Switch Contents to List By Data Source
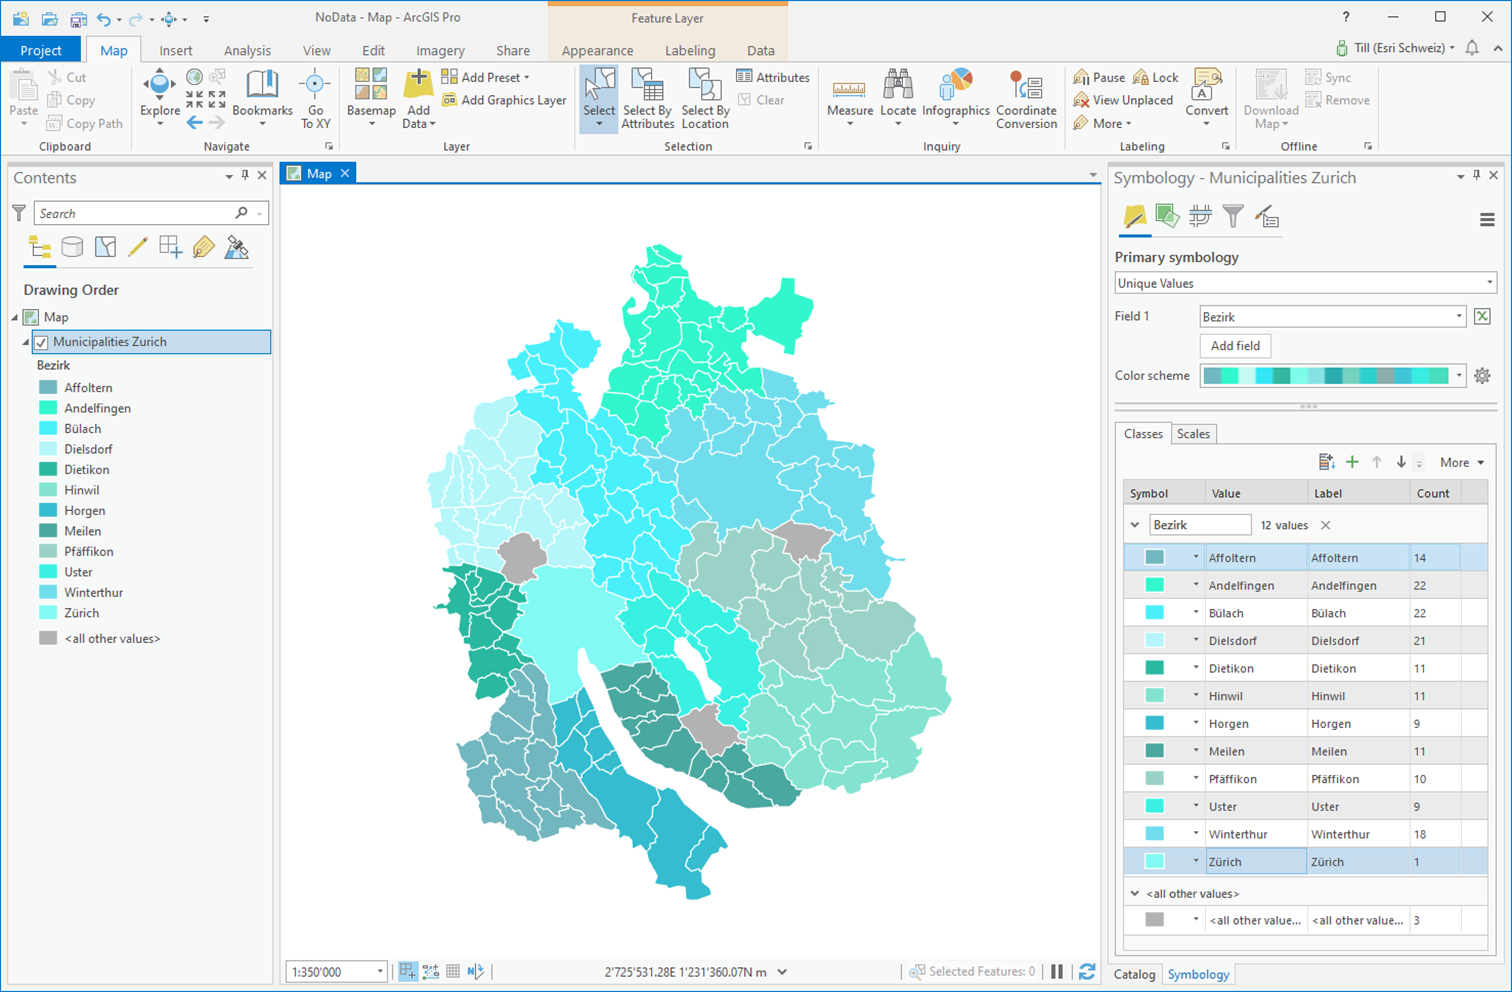The height and width of the screenshot is (992, 1512). (x=72, y=247)
